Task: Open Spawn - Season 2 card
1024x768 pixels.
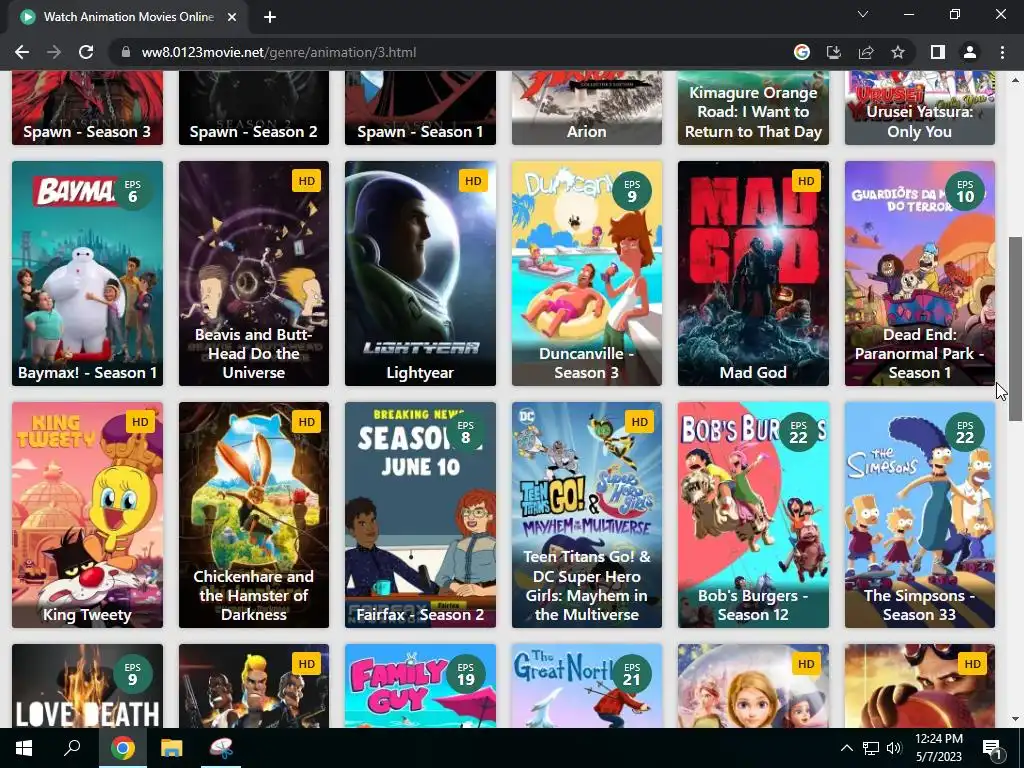Action: pos(253,108)
